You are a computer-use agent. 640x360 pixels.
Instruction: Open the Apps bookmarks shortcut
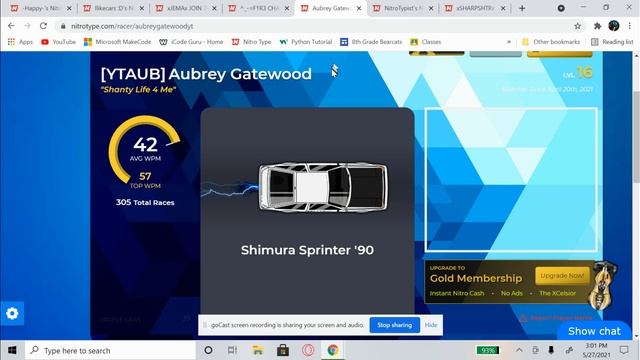[x=20, y=42]
